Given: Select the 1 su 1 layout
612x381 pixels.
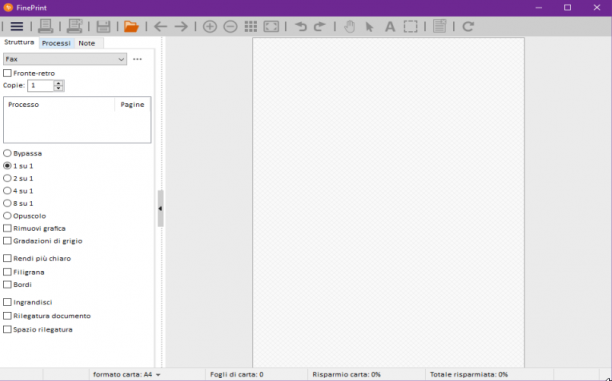Looking at the screenshot, I should [x=7, y=166].
